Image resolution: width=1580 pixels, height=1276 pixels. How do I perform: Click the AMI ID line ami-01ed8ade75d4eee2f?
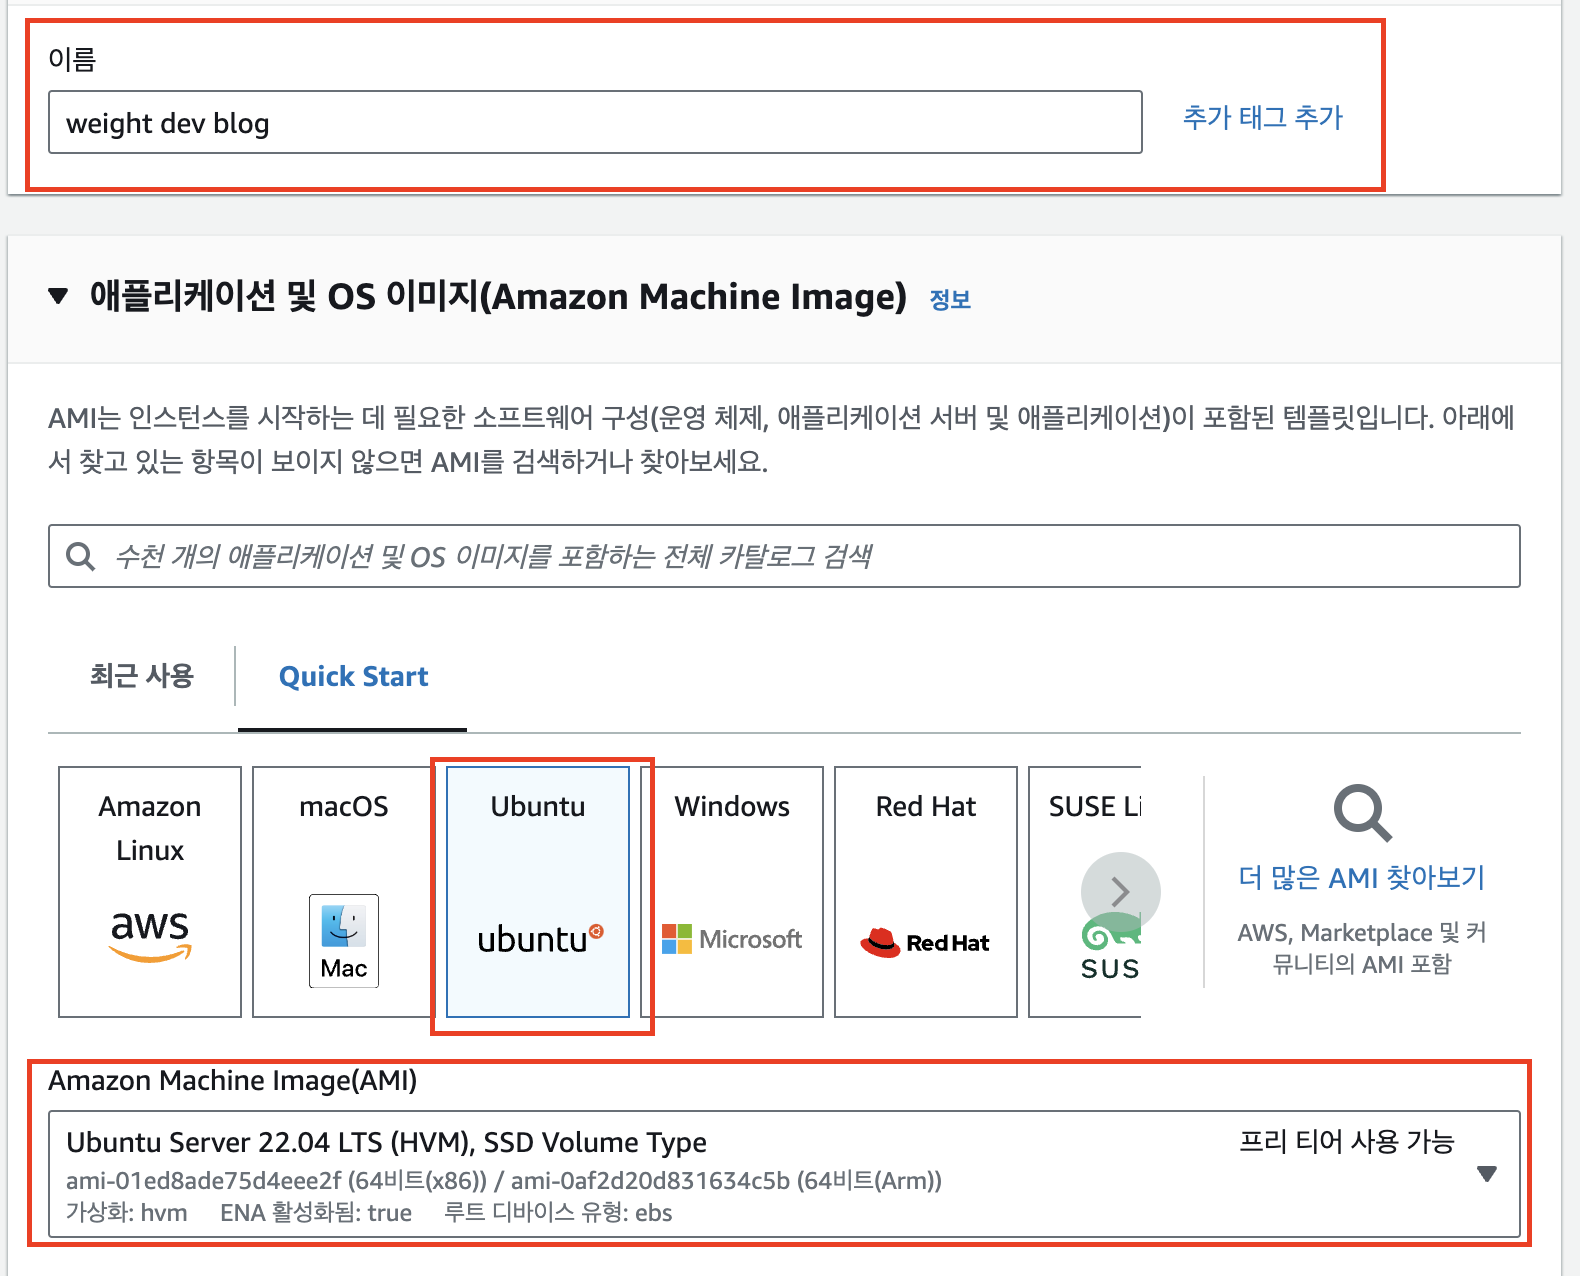tap(504, 1180)
